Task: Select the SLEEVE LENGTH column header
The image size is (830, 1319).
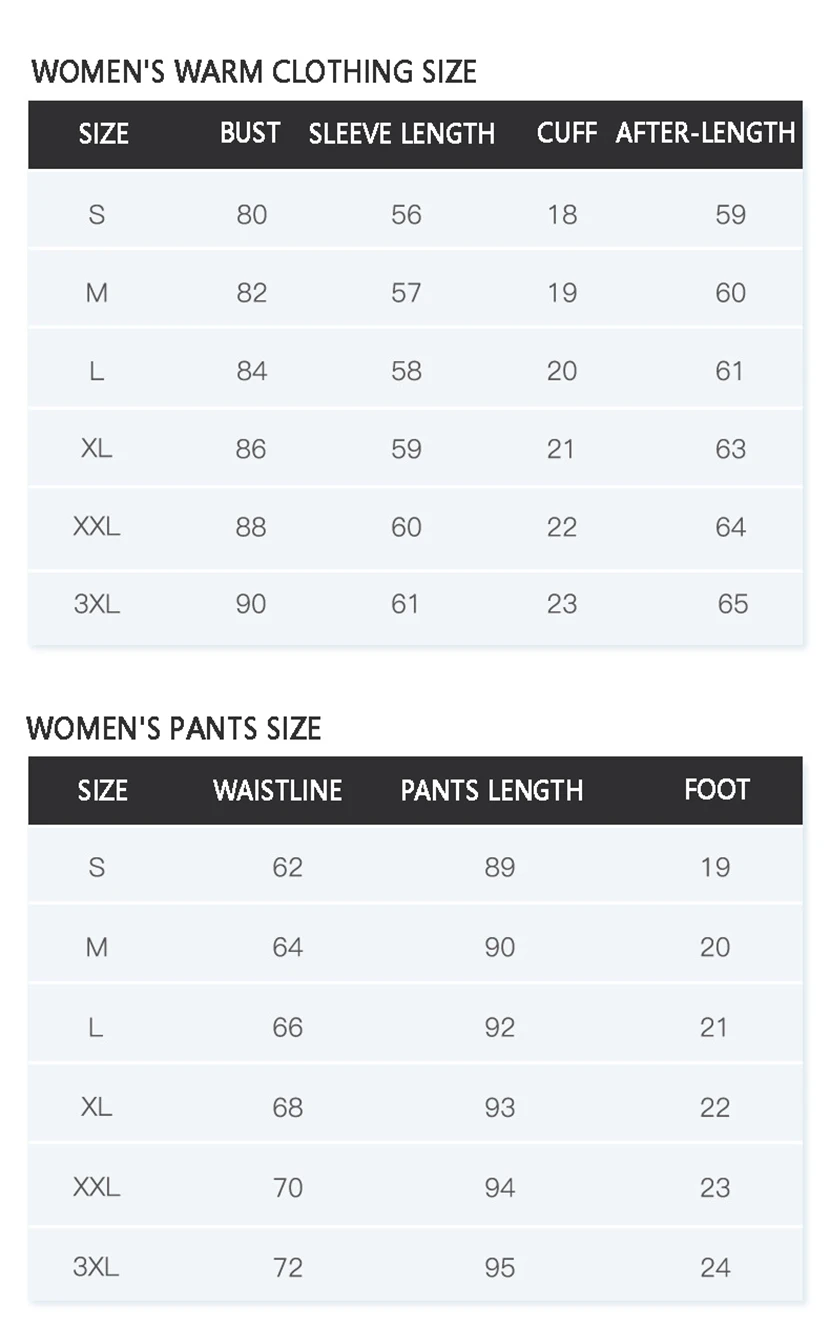Action: 402,134
